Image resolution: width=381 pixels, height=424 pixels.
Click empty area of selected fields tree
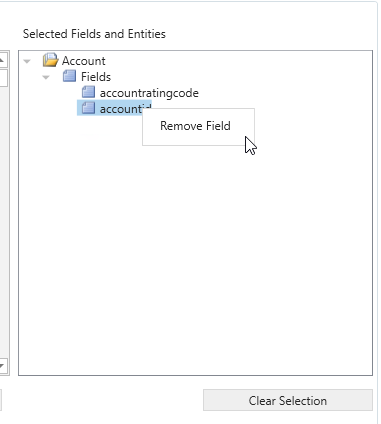point(195,260)
